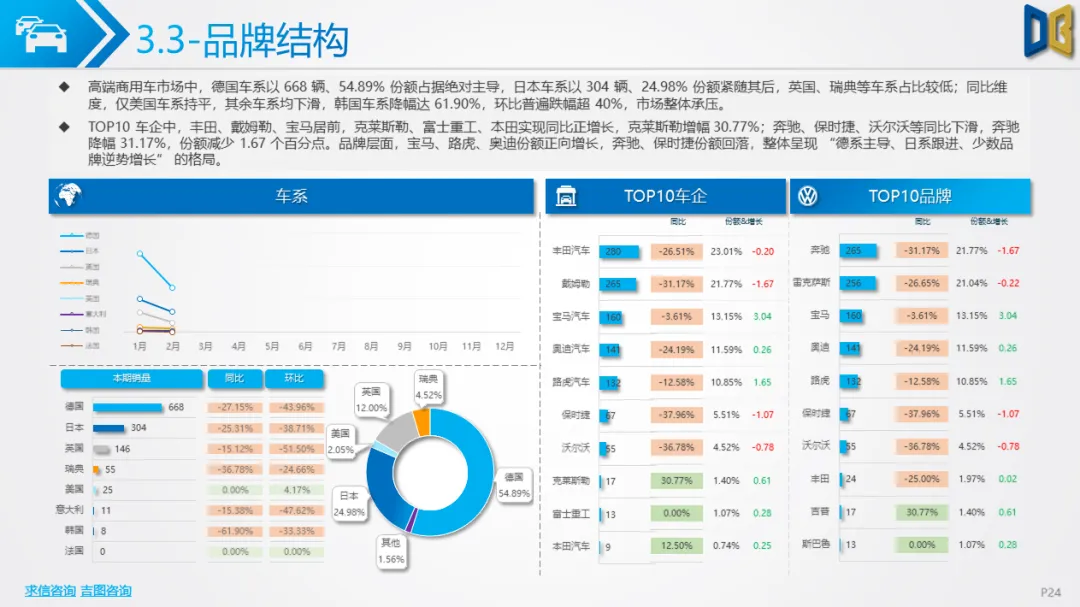Viewport: 1080px width, 607px height.
Task: Select the 法国 legend entry in the line chart
Action: [x=80, y=346]
